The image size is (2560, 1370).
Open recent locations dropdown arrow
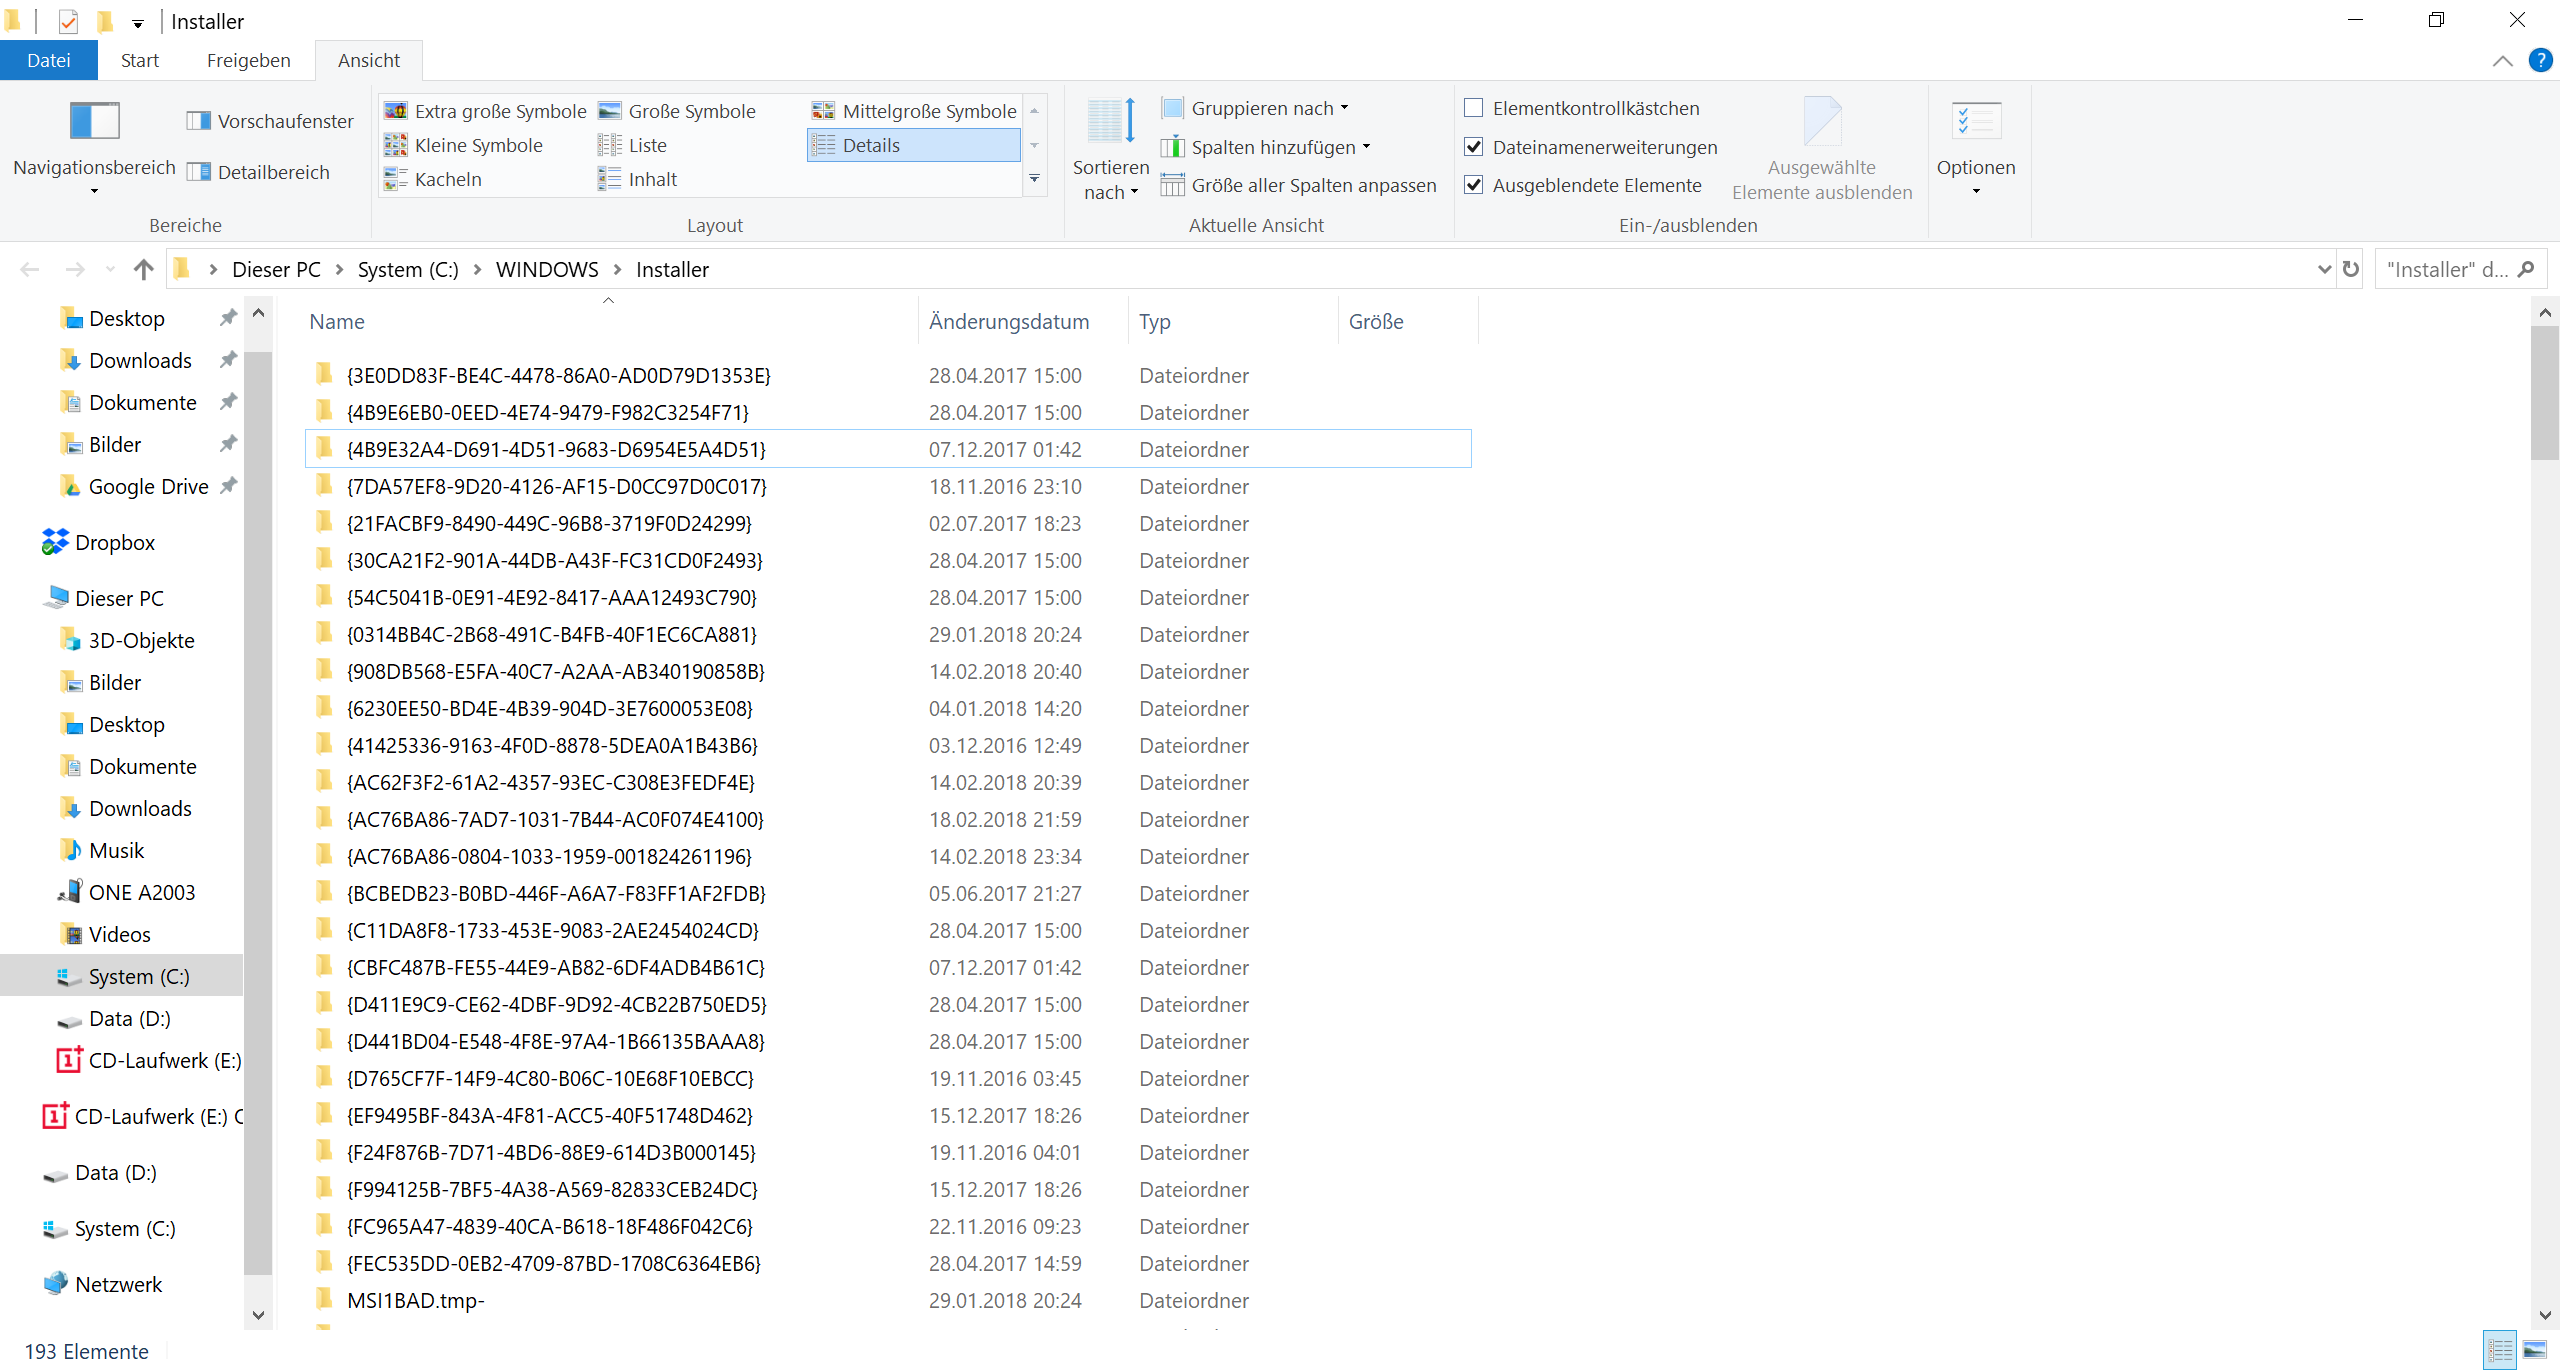click(x=110, y=269)
